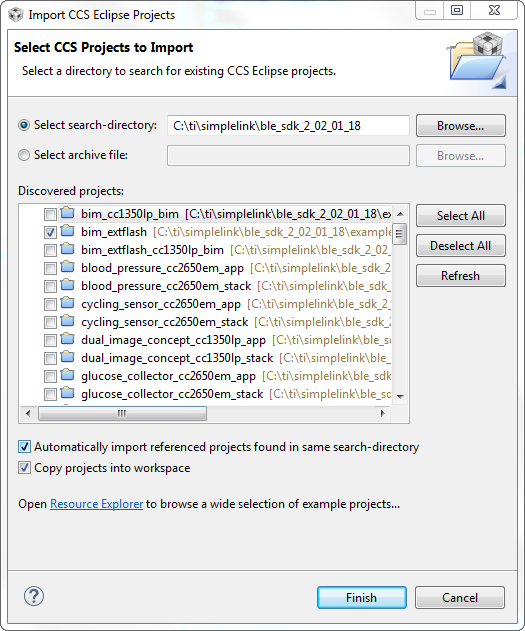Uncheck the bim_extflash project checkbox
The image size is (525, 631).
click(x=50, y=233)
